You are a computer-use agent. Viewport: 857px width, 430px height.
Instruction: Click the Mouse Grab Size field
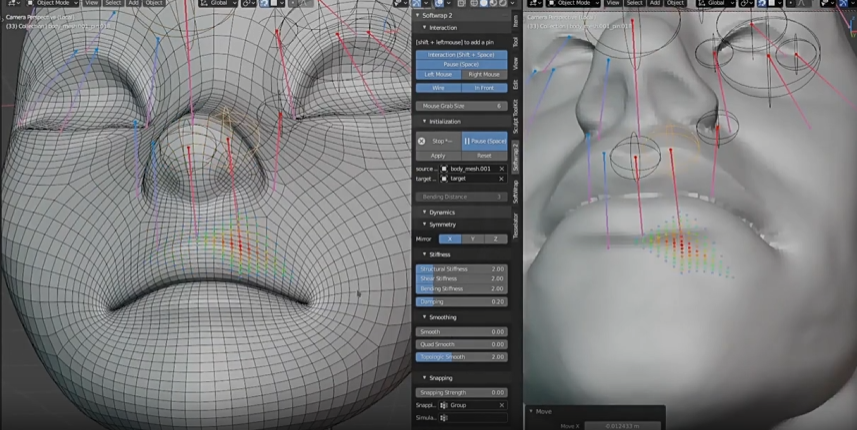[461, 105]
